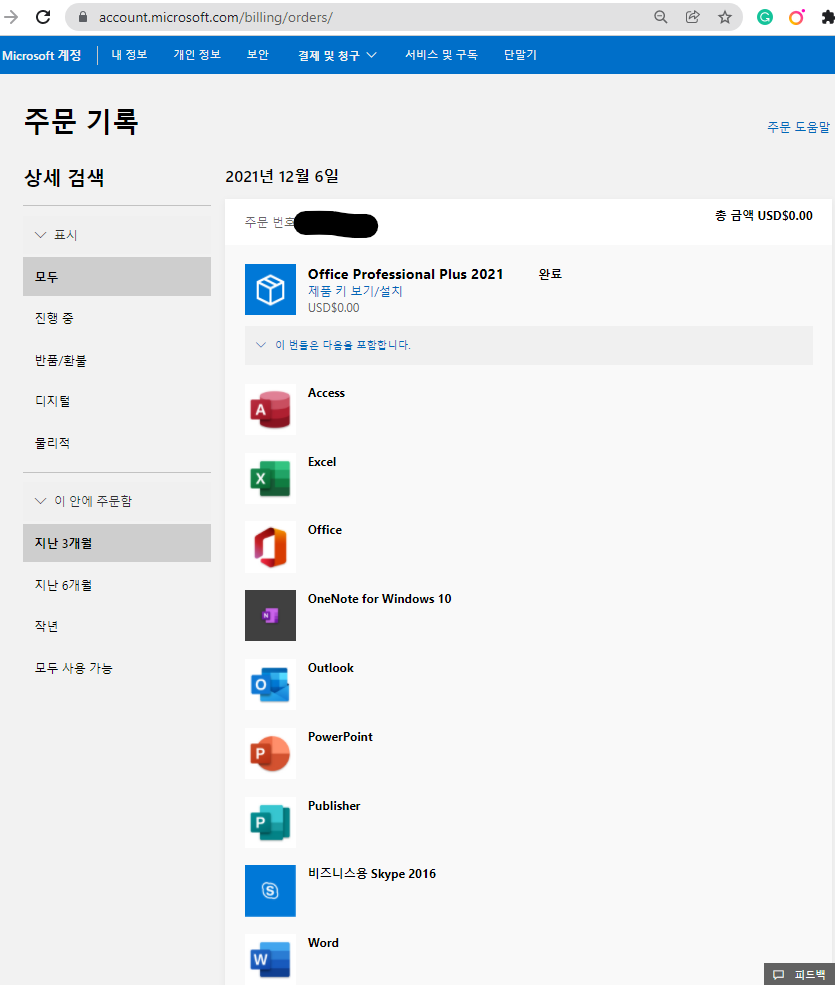Image resolution: width=835 pixels, height=985 pixels.
Task: Open the Microsoft 계정 home link
Action: (x=41, y=55)
